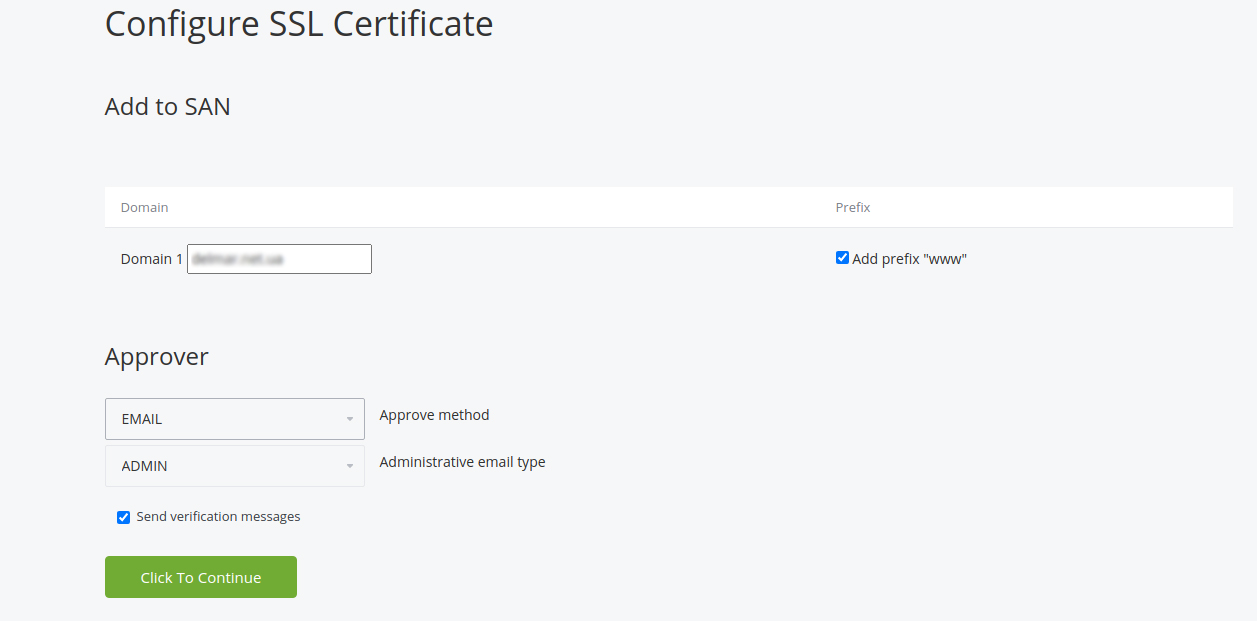This screenshot has height=621, width=1257.
Task: Click inside the Domain 1 text field
Action: click(x=279, y=258)
